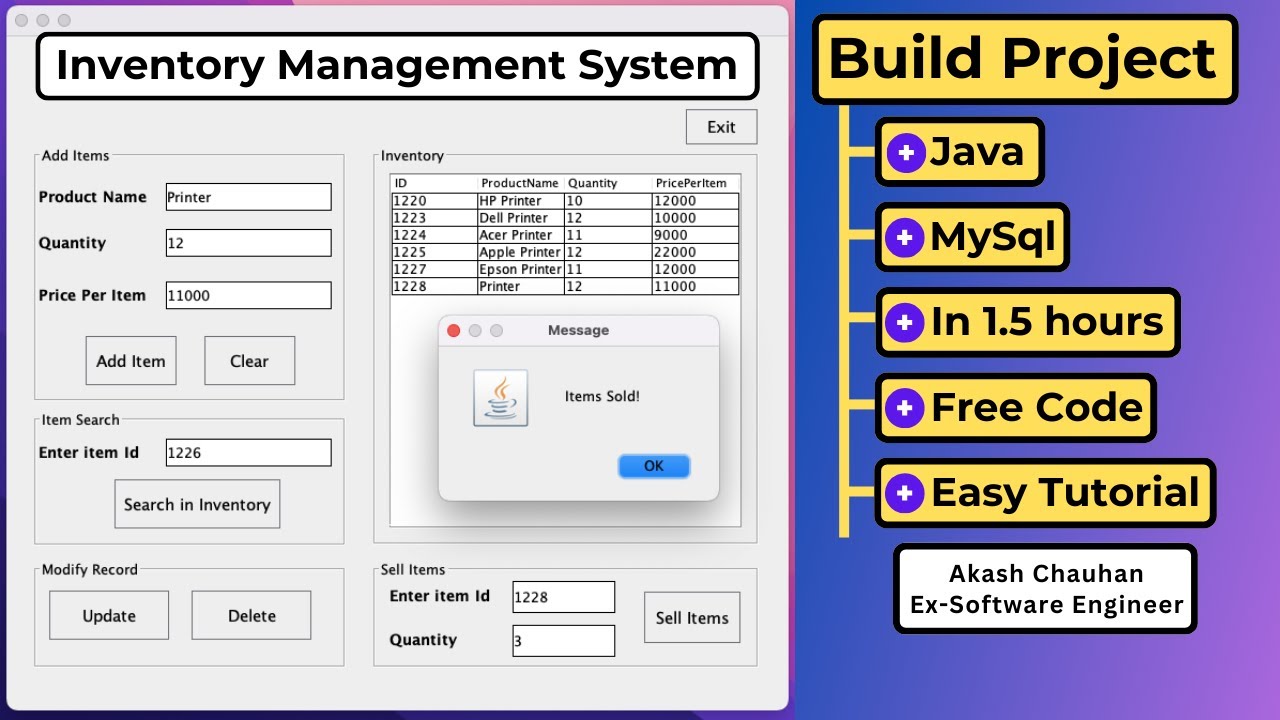The image size is (1280, 720).
Task: Focus the Product Name input field
Action: pos(248,197)
